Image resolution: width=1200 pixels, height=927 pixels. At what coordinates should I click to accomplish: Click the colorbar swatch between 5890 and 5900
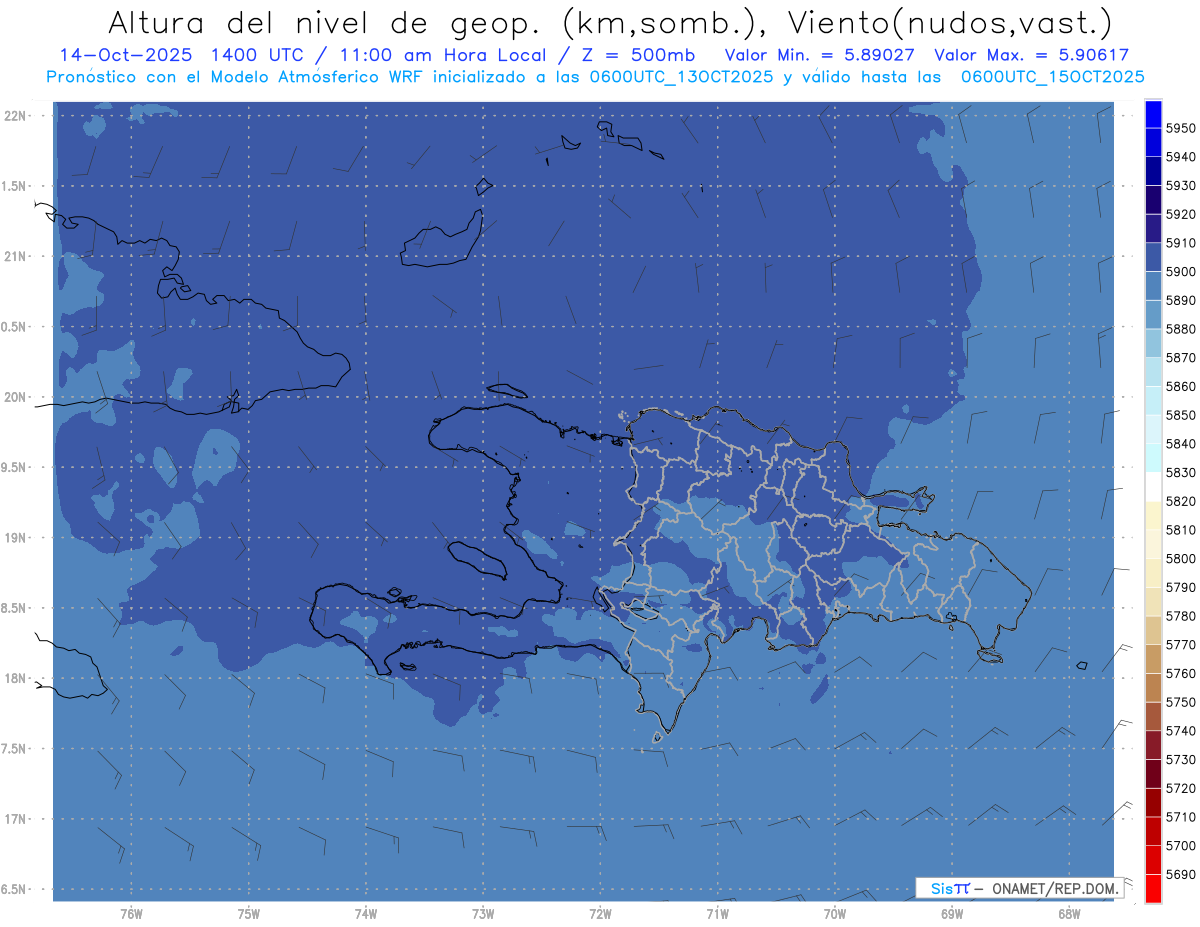[x=1153, y=286]
